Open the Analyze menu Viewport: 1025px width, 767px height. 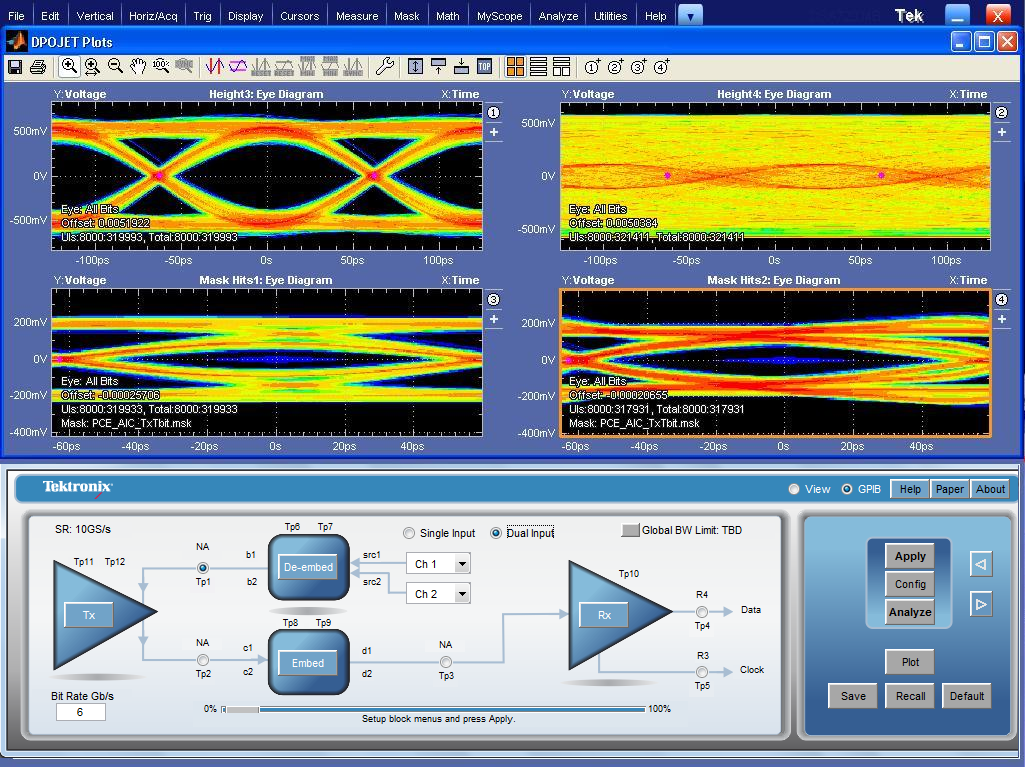coord(558,16)
